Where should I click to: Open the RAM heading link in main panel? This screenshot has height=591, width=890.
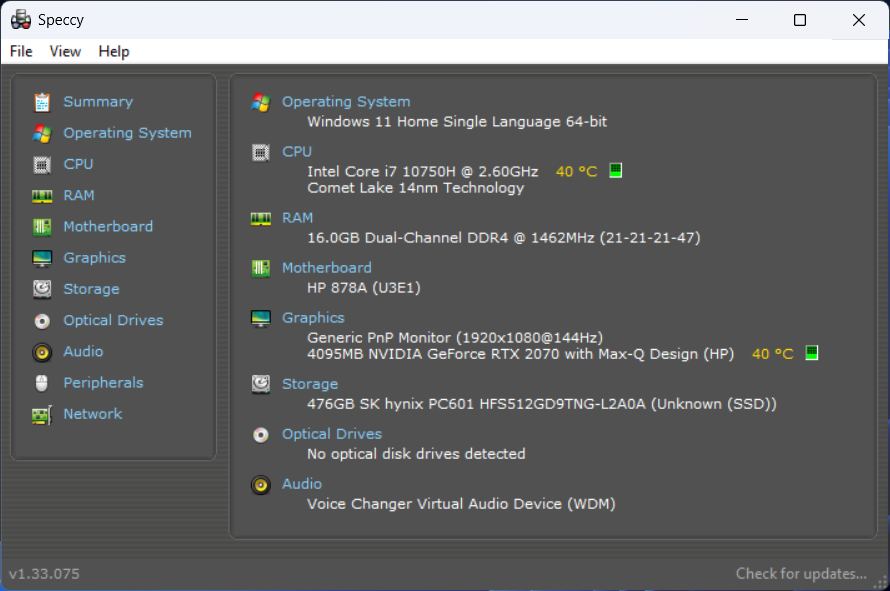tap(297, 217)
